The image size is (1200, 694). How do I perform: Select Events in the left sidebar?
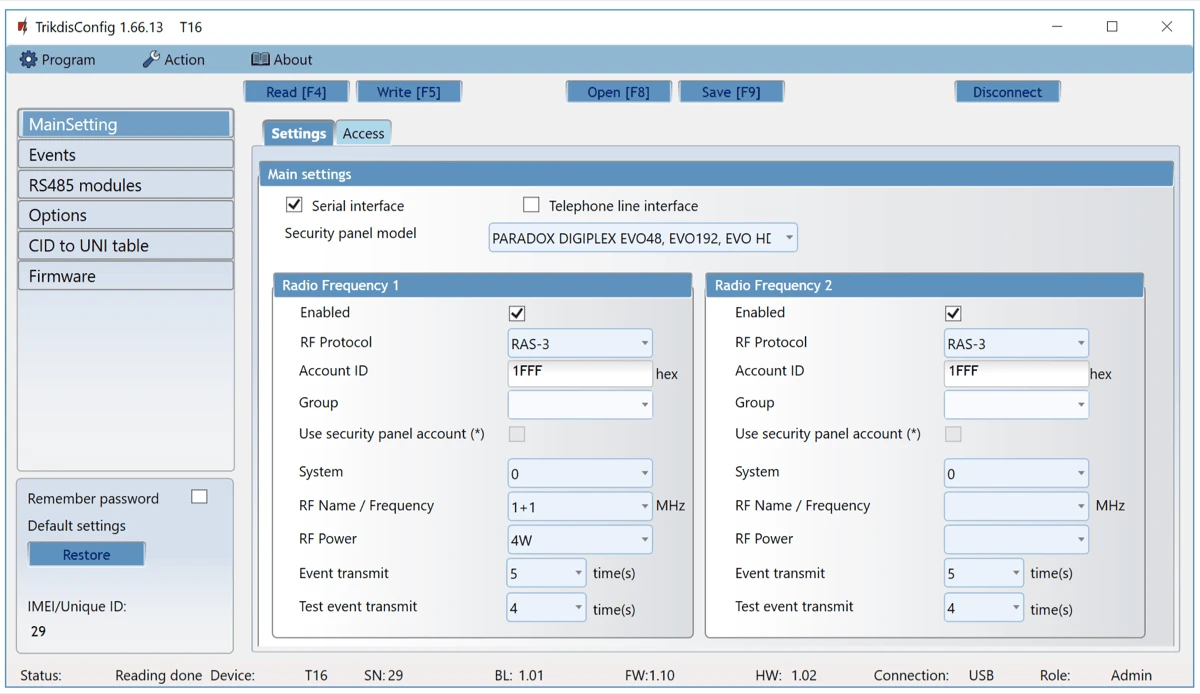point(126,155)
